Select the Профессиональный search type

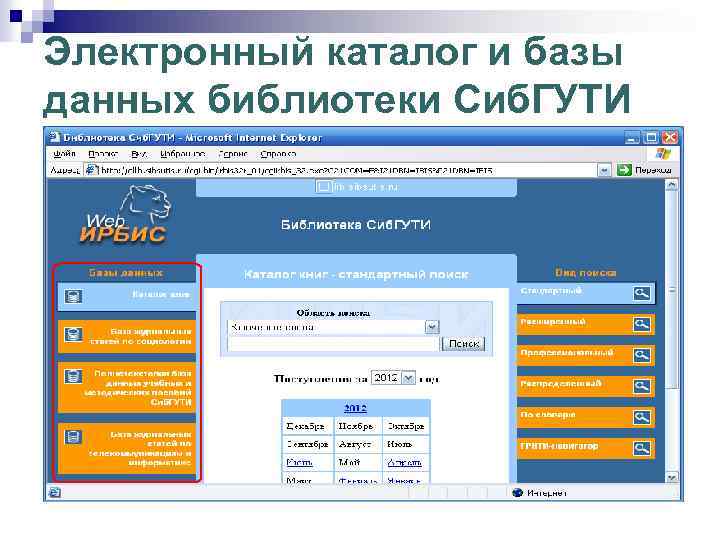(x=586, y=355)
